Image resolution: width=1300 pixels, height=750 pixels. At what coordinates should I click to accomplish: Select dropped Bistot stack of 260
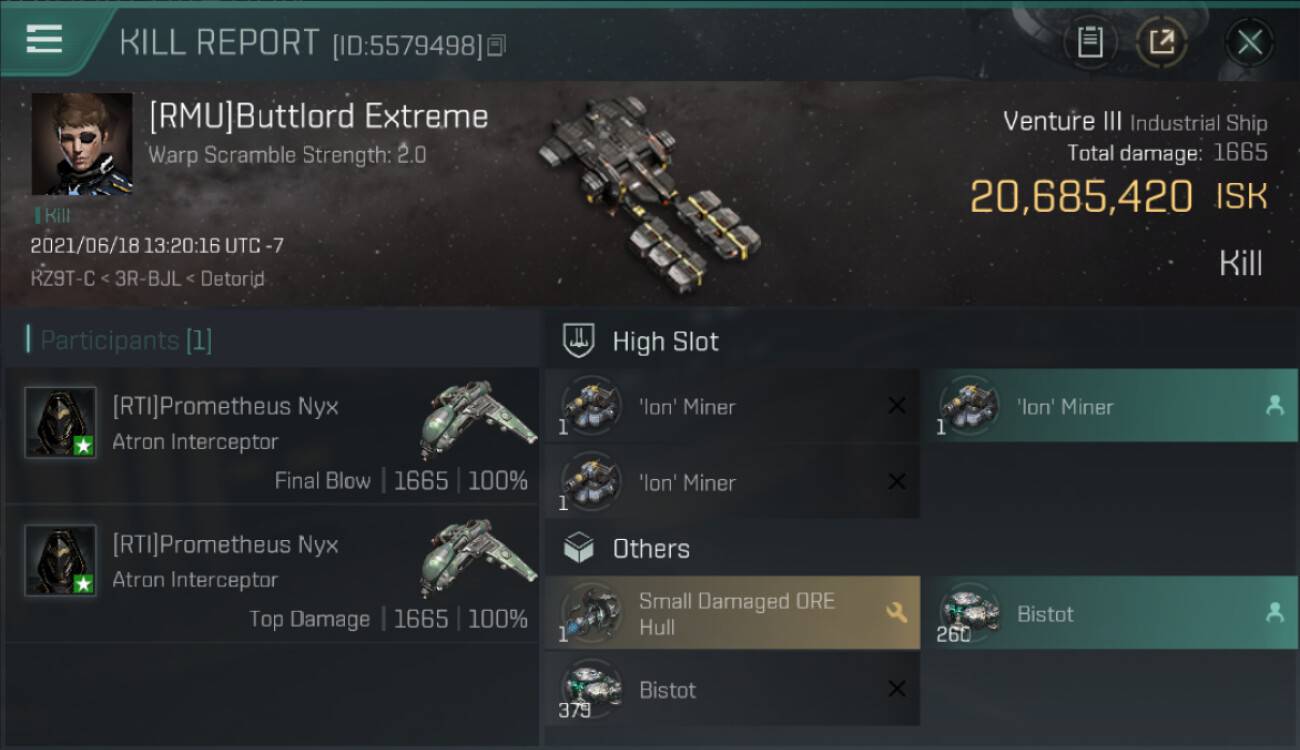coord(1109,613)
